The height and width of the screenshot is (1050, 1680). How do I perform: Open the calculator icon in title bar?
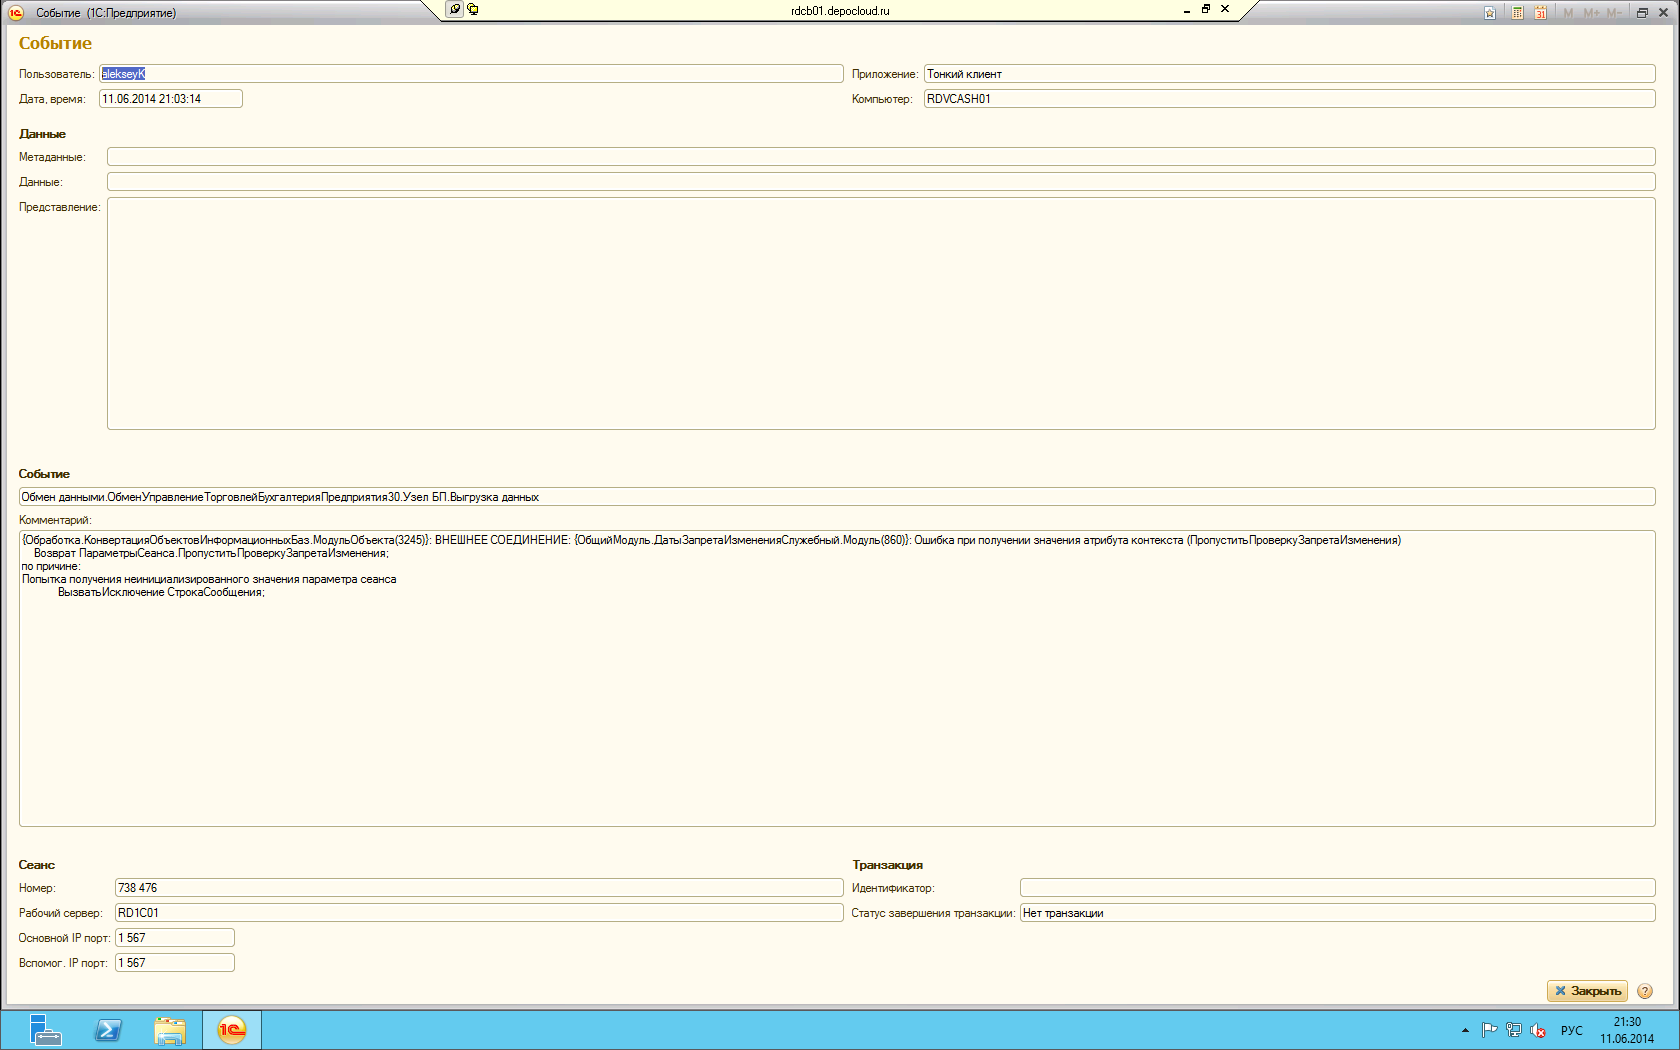click(1517, 13)
